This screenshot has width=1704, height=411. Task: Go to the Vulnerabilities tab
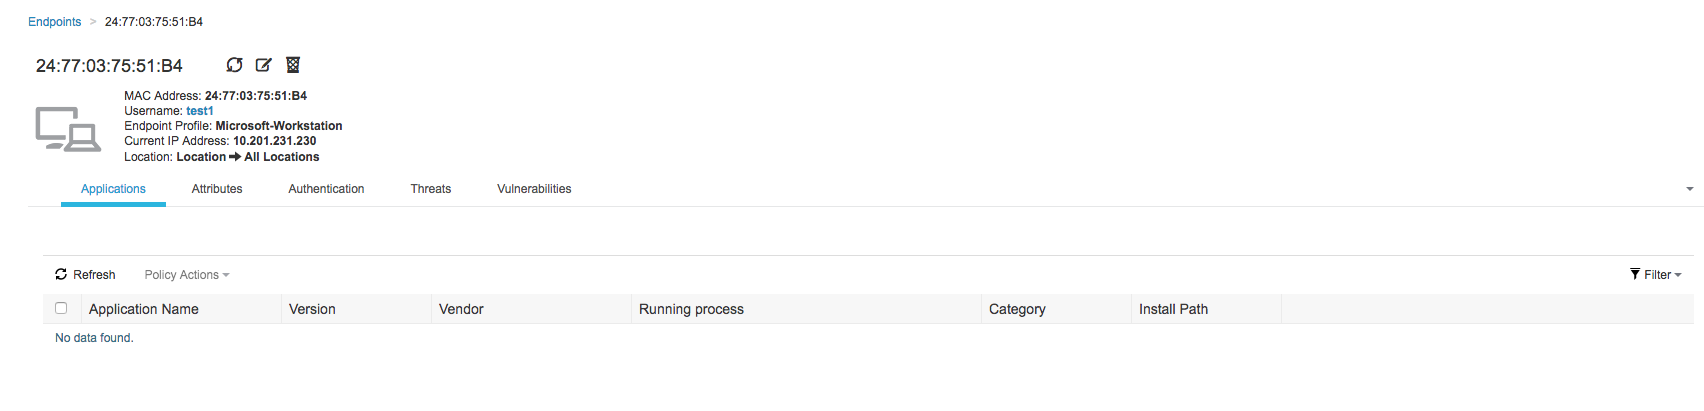tap(534, 189)
